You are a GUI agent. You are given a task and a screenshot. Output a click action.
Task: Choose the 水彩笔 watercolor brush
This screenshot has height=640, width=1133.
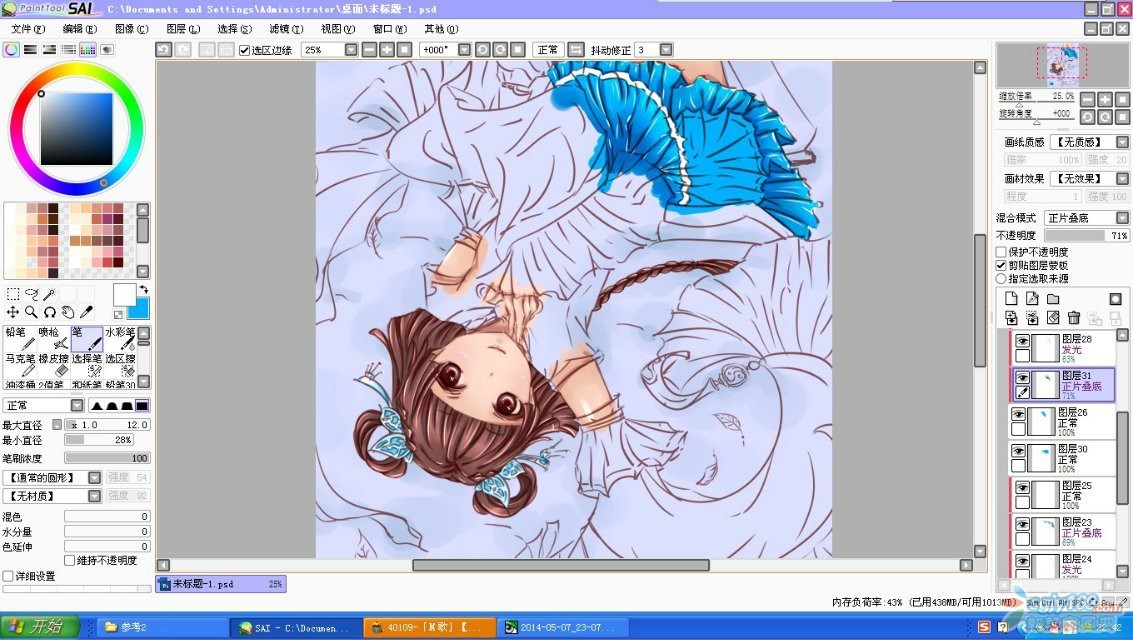(120, 339)
